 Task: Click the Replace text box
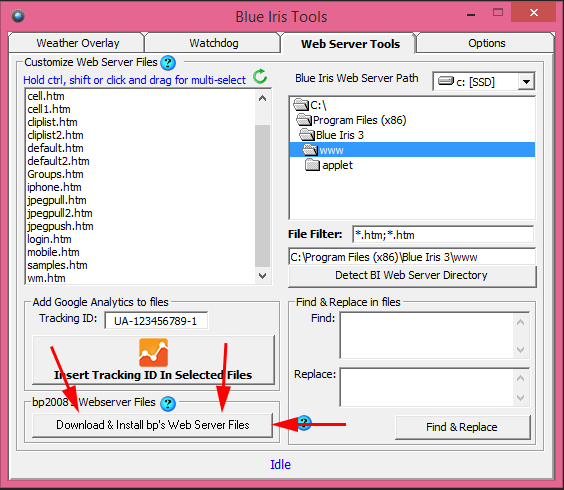tap(427, 387)
